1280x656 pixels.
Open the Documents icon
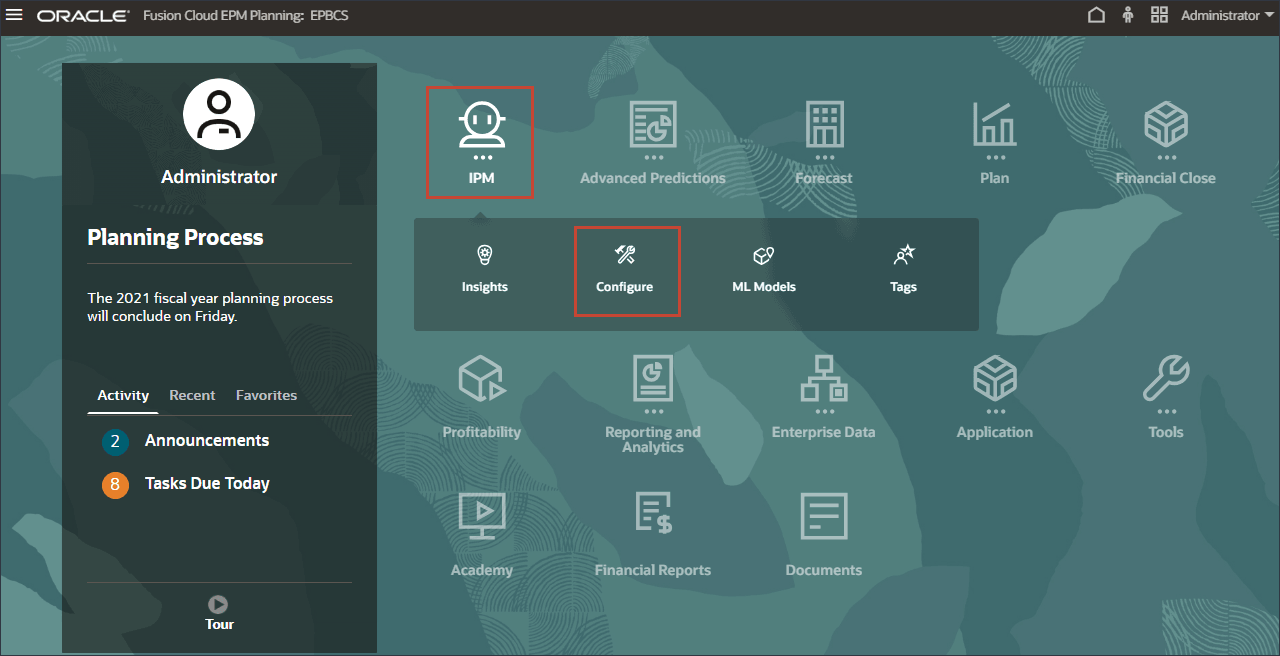coord(824,518)
